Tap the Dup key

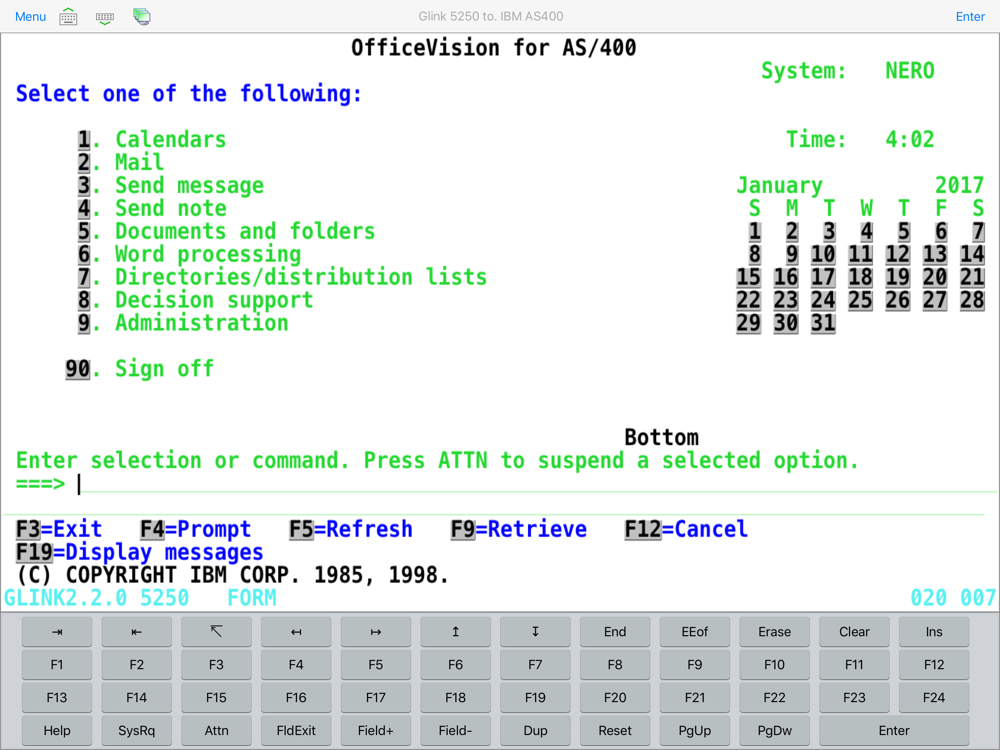point(535,731)
